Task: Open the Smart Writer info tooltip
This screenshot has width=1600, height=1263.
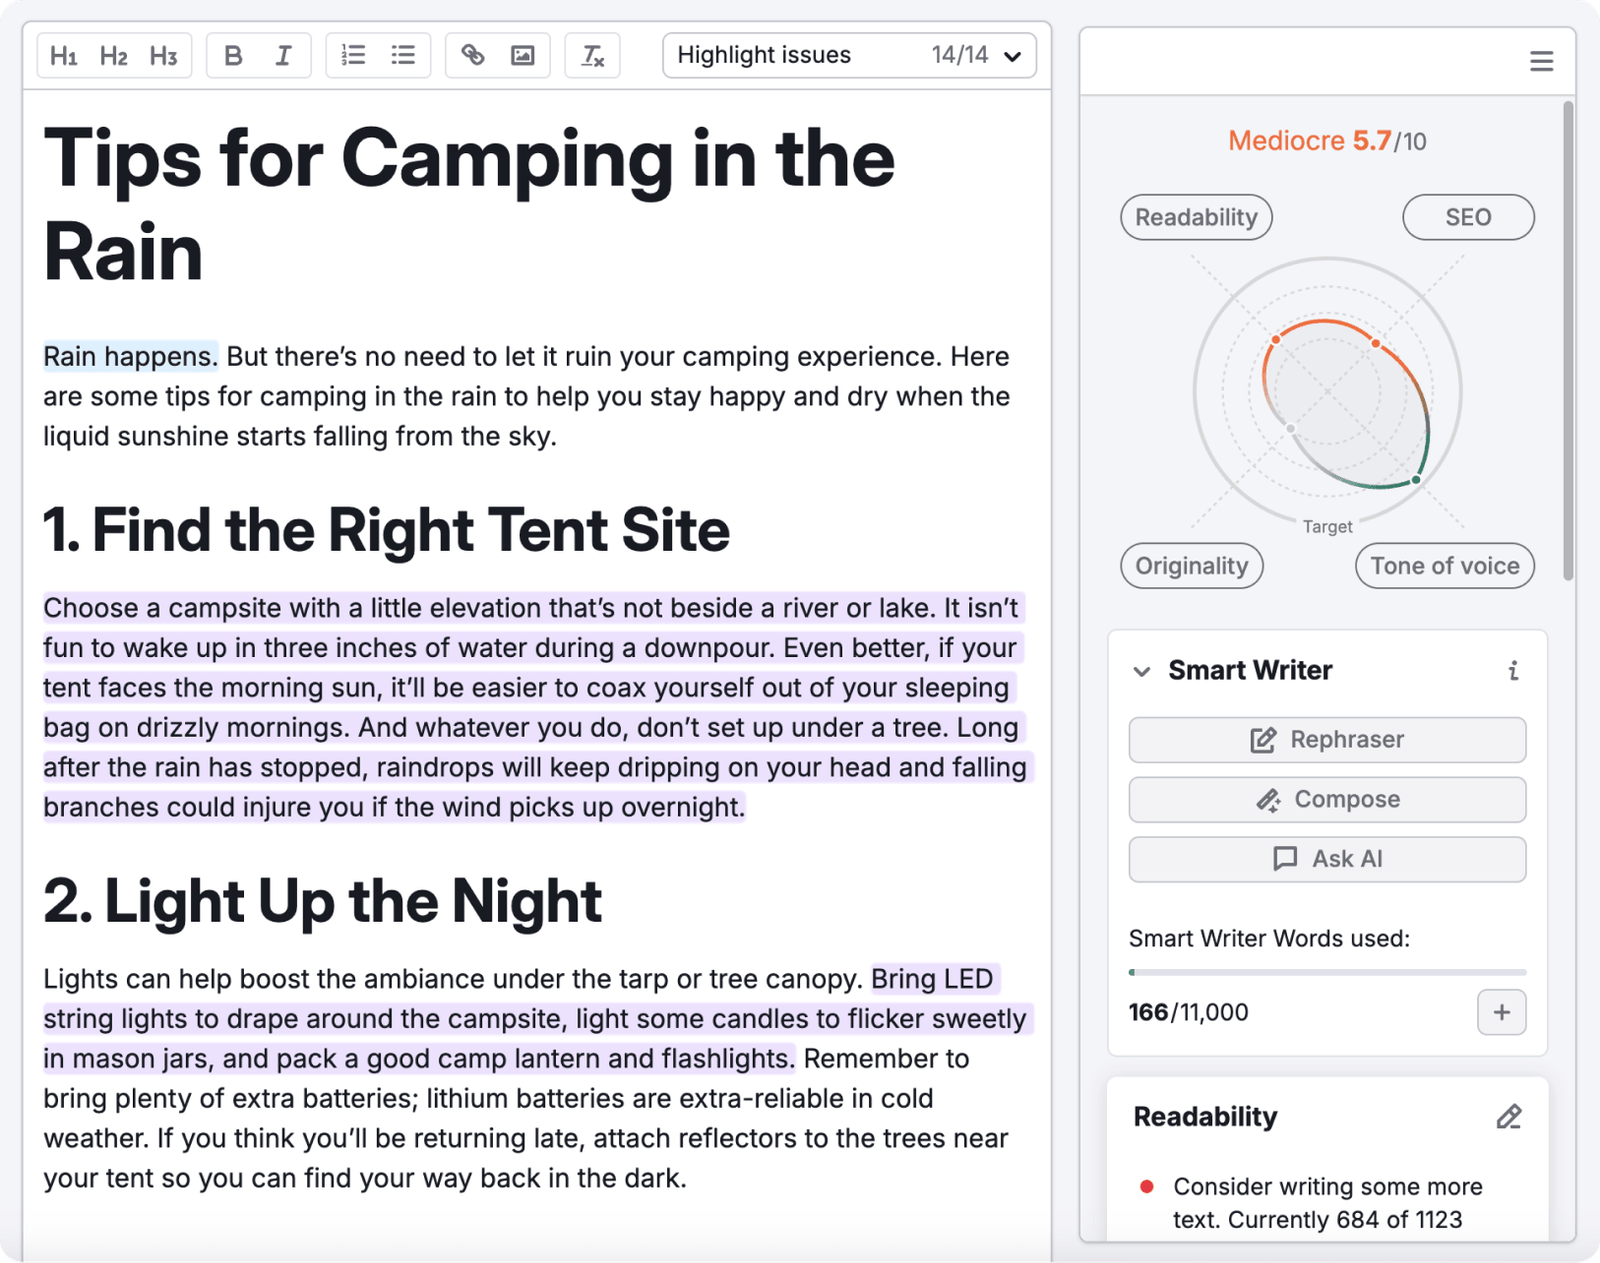Action: pos(1513,672)
